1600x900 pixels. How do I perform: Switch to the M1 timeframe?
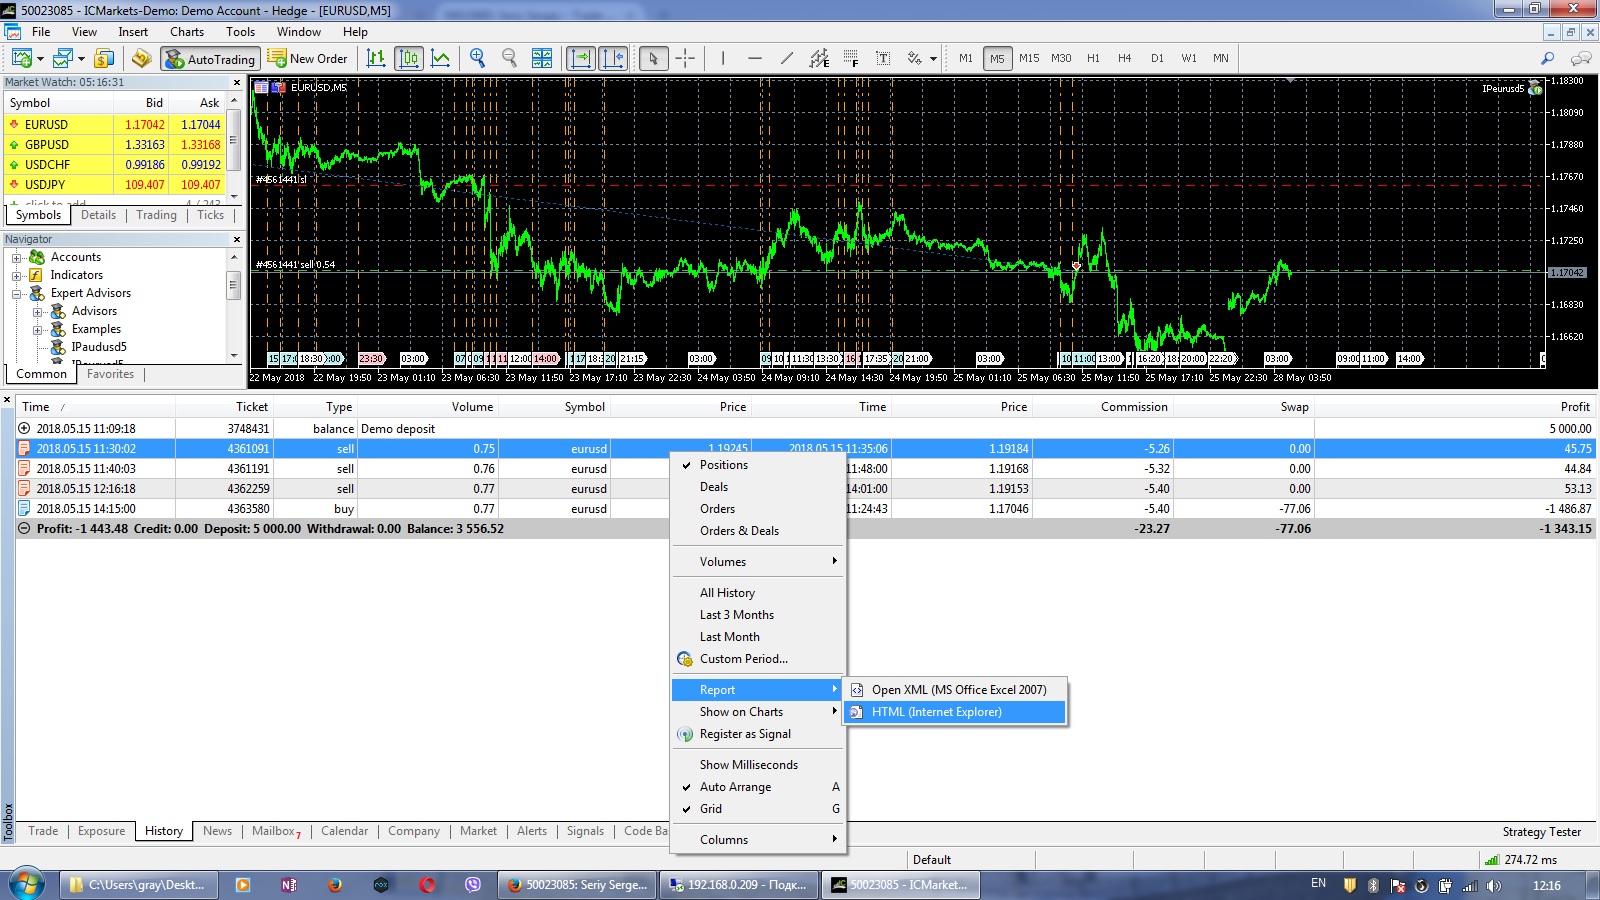(966, 58)
